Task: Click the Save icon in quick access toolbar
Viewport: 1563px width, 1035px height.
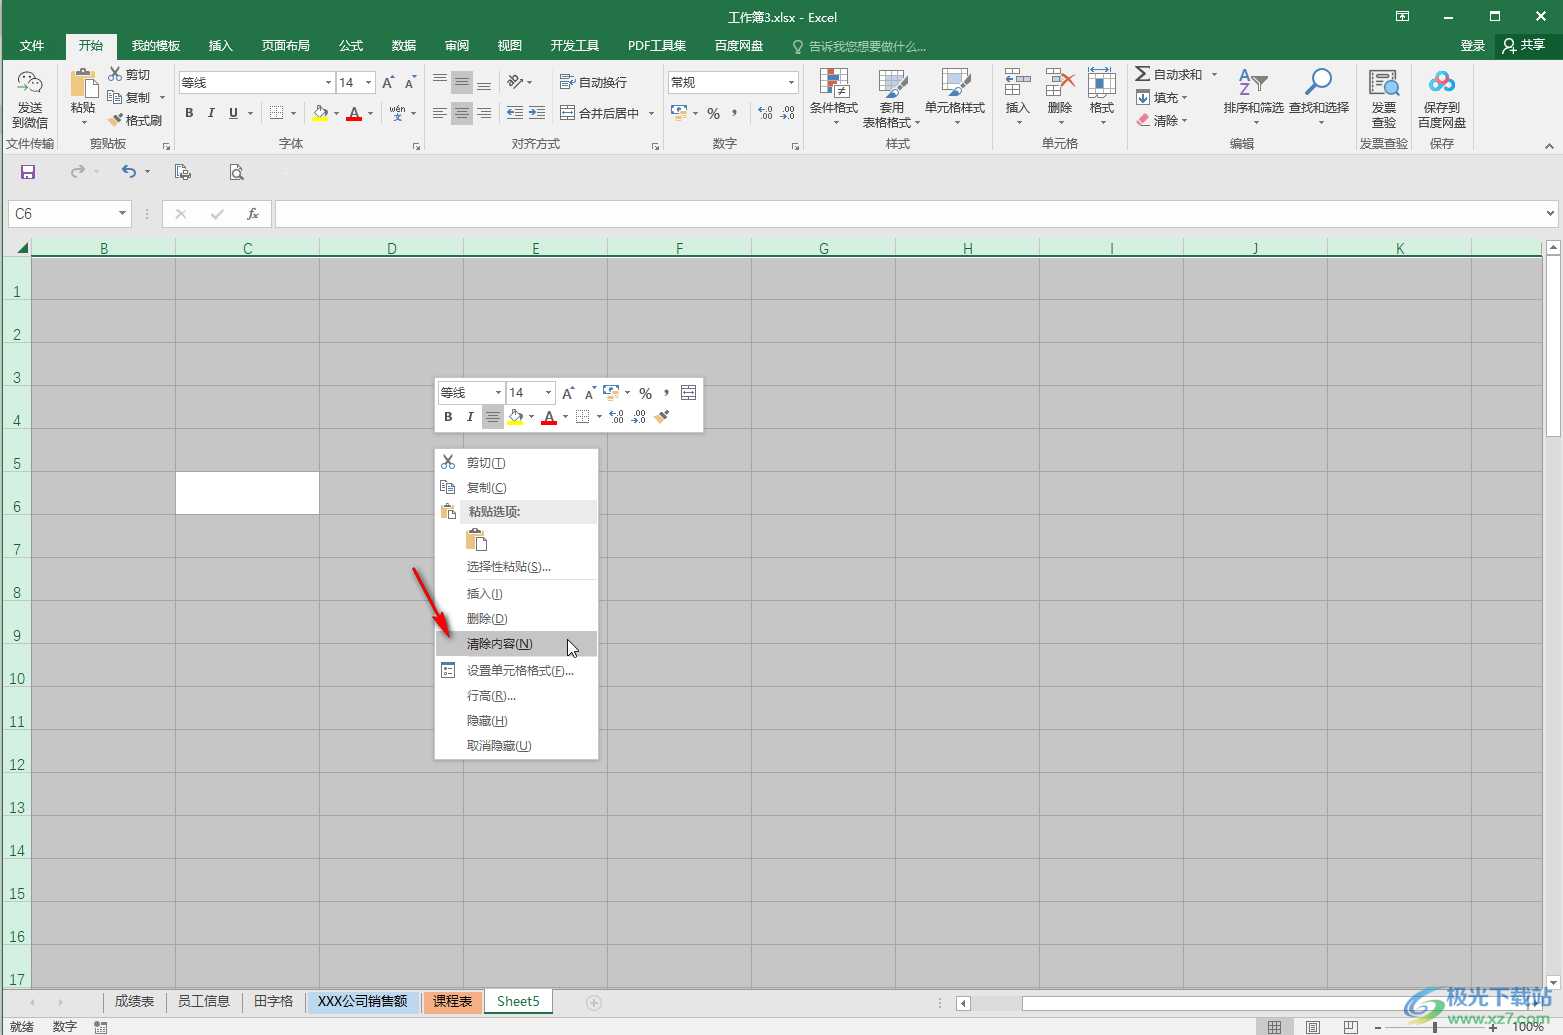Action: [28, 172]
